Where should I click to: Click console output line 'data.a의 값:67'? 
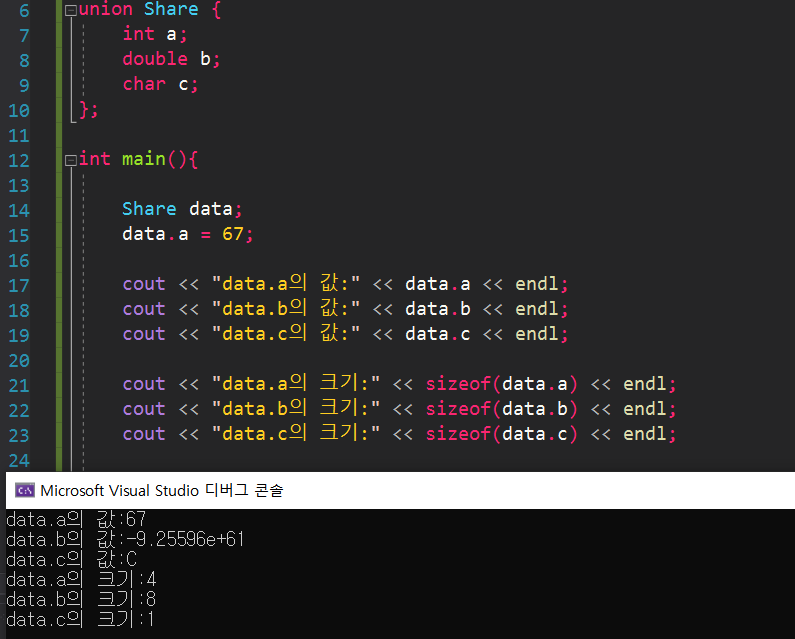[x=76, y=519]
